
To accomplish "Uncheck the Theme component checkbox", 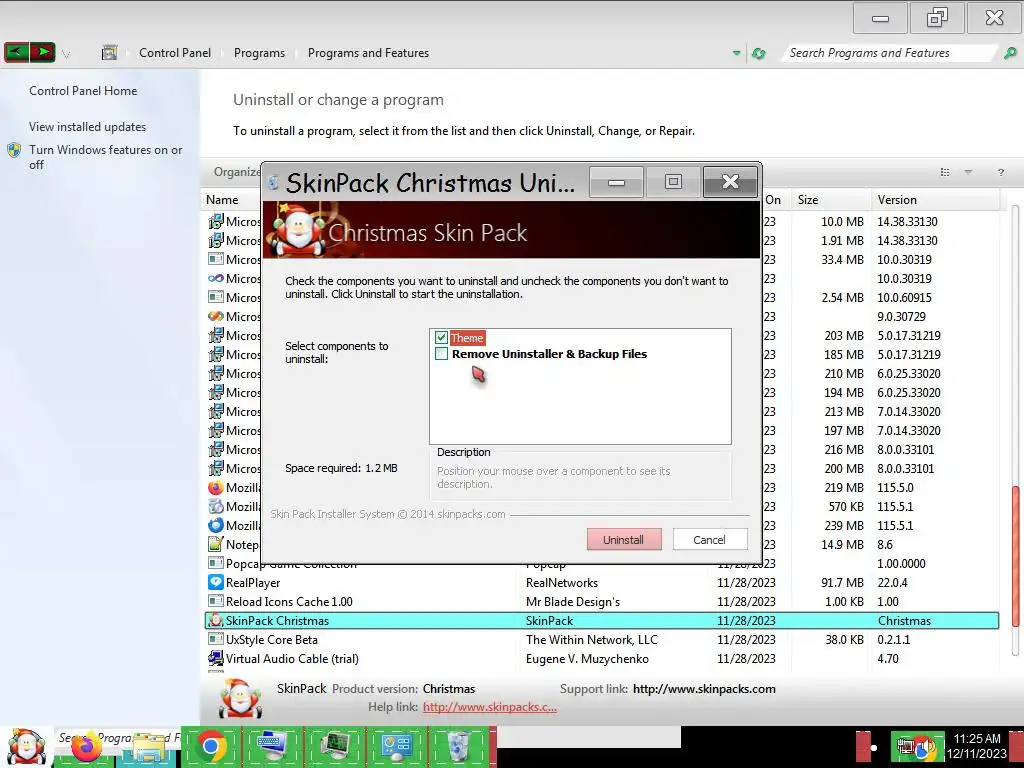I will pos(441,338).
